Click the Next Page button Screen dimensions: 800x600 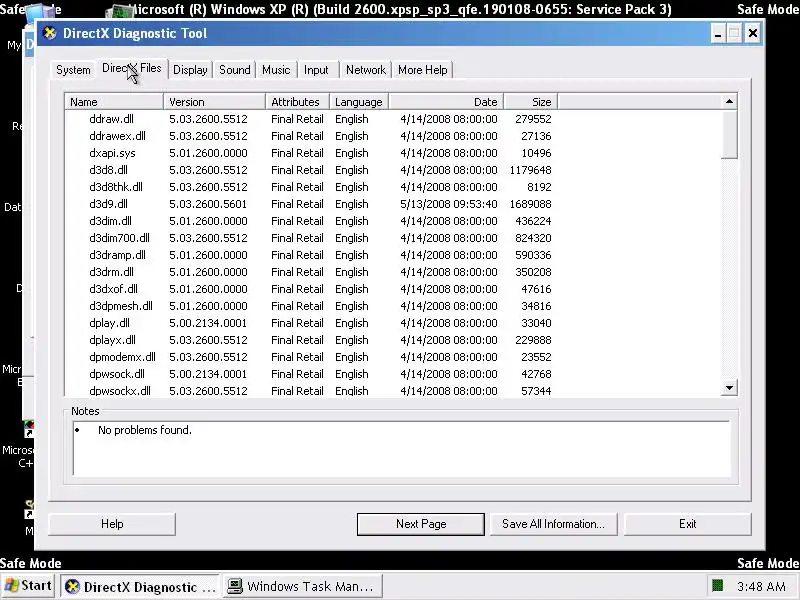click(x=421, y=524)
